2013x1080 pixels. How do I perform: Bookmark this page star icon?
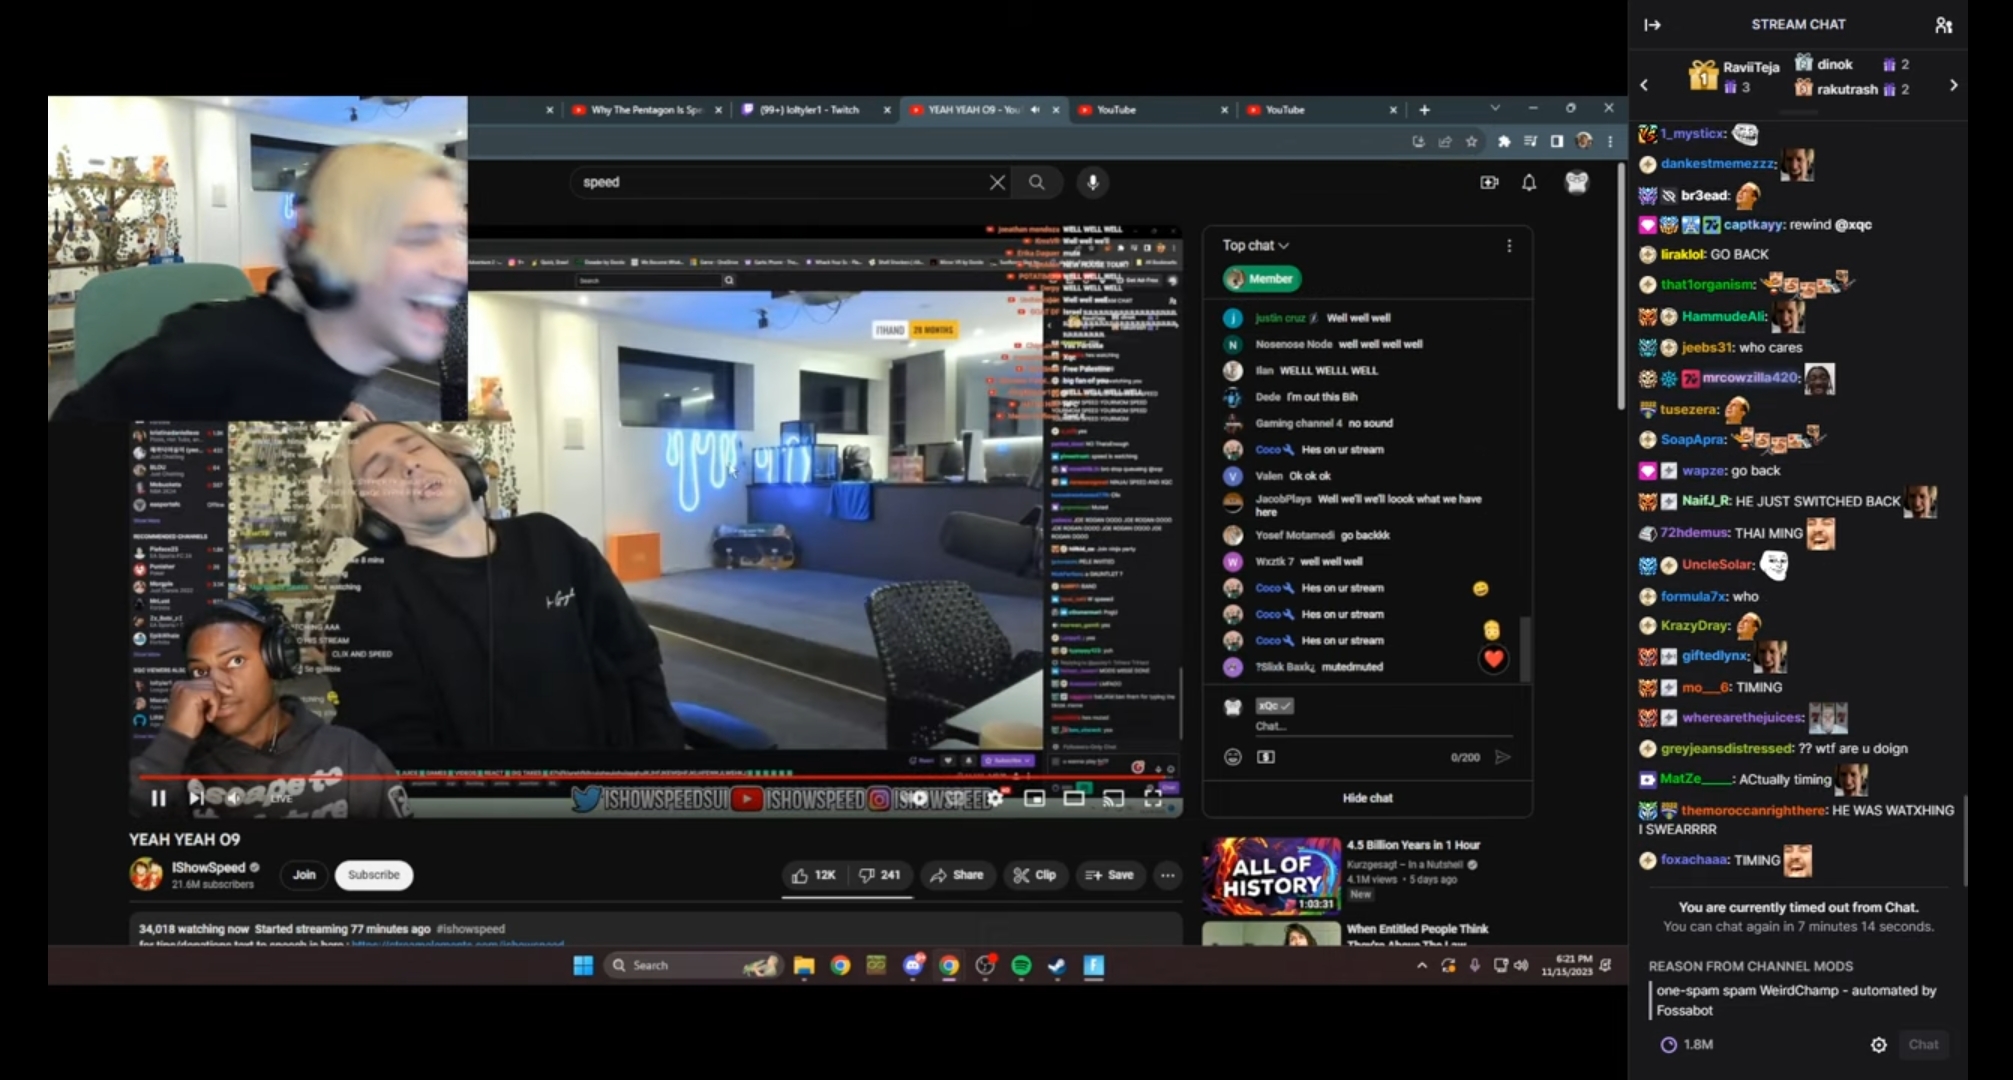(x=1471, y=142)
